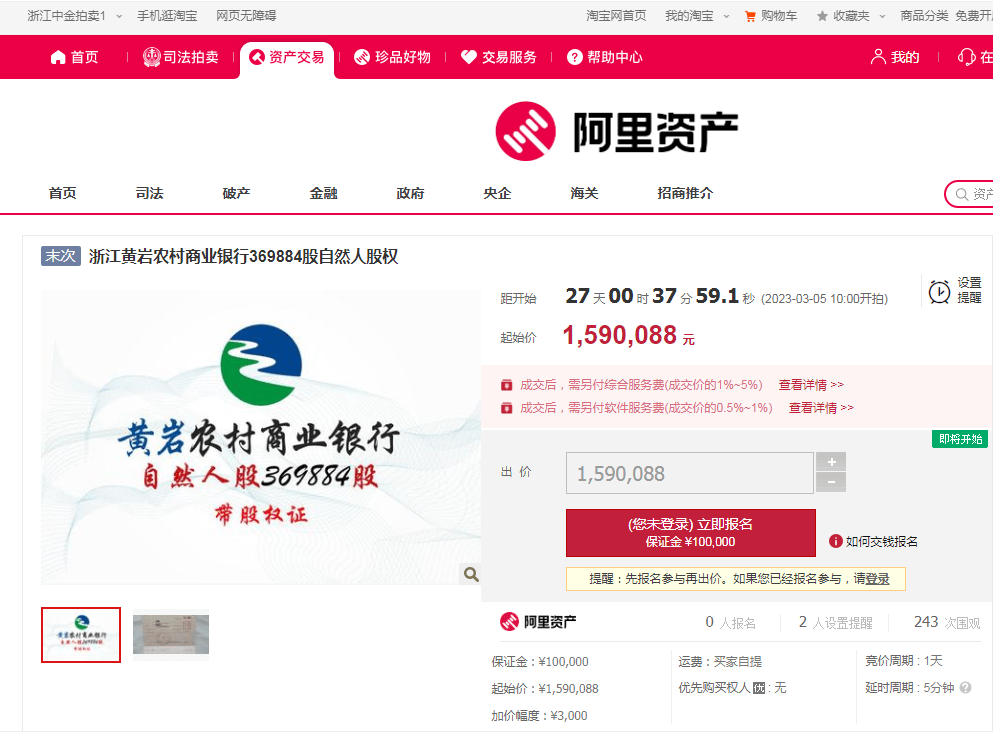Open the 帮助中心 help center tab

[604, 57]
